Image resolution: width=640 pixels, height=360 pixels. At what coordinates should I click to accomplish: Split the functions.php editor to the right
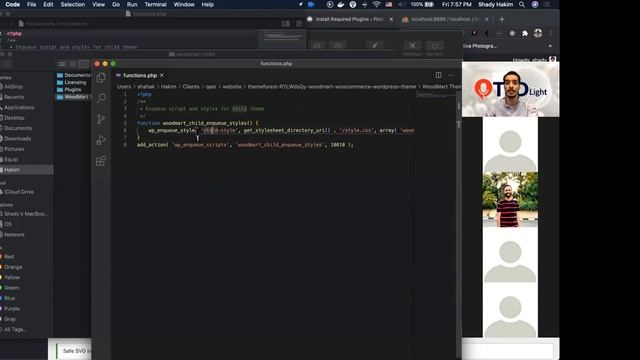(438, 75)
